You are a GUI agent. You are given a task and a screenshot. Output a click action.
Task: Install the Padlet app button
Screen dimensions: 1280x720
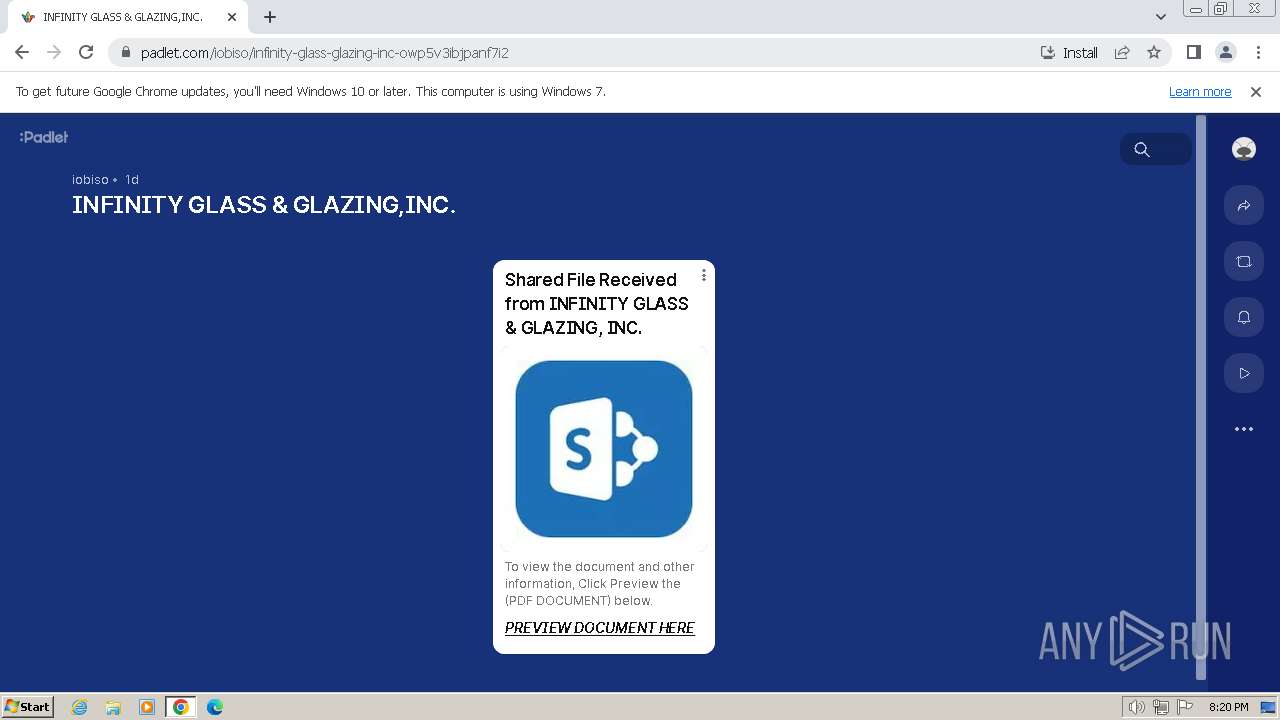(1069, 53)
